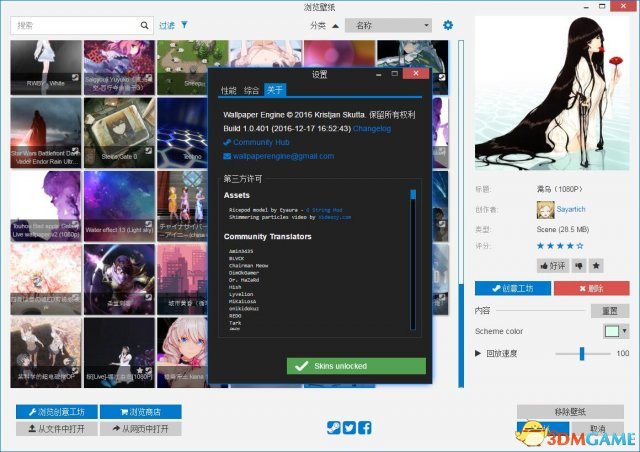640x452 pixels.
Task: Click Sayartich author avatar
Action: point(545,209)
